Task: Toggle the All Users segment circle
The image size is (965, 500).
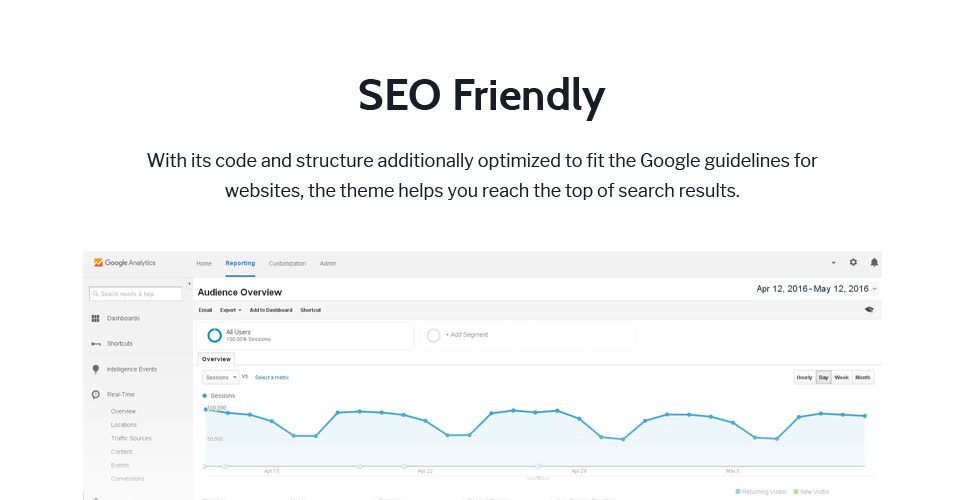Action: (x=214, y=336)
